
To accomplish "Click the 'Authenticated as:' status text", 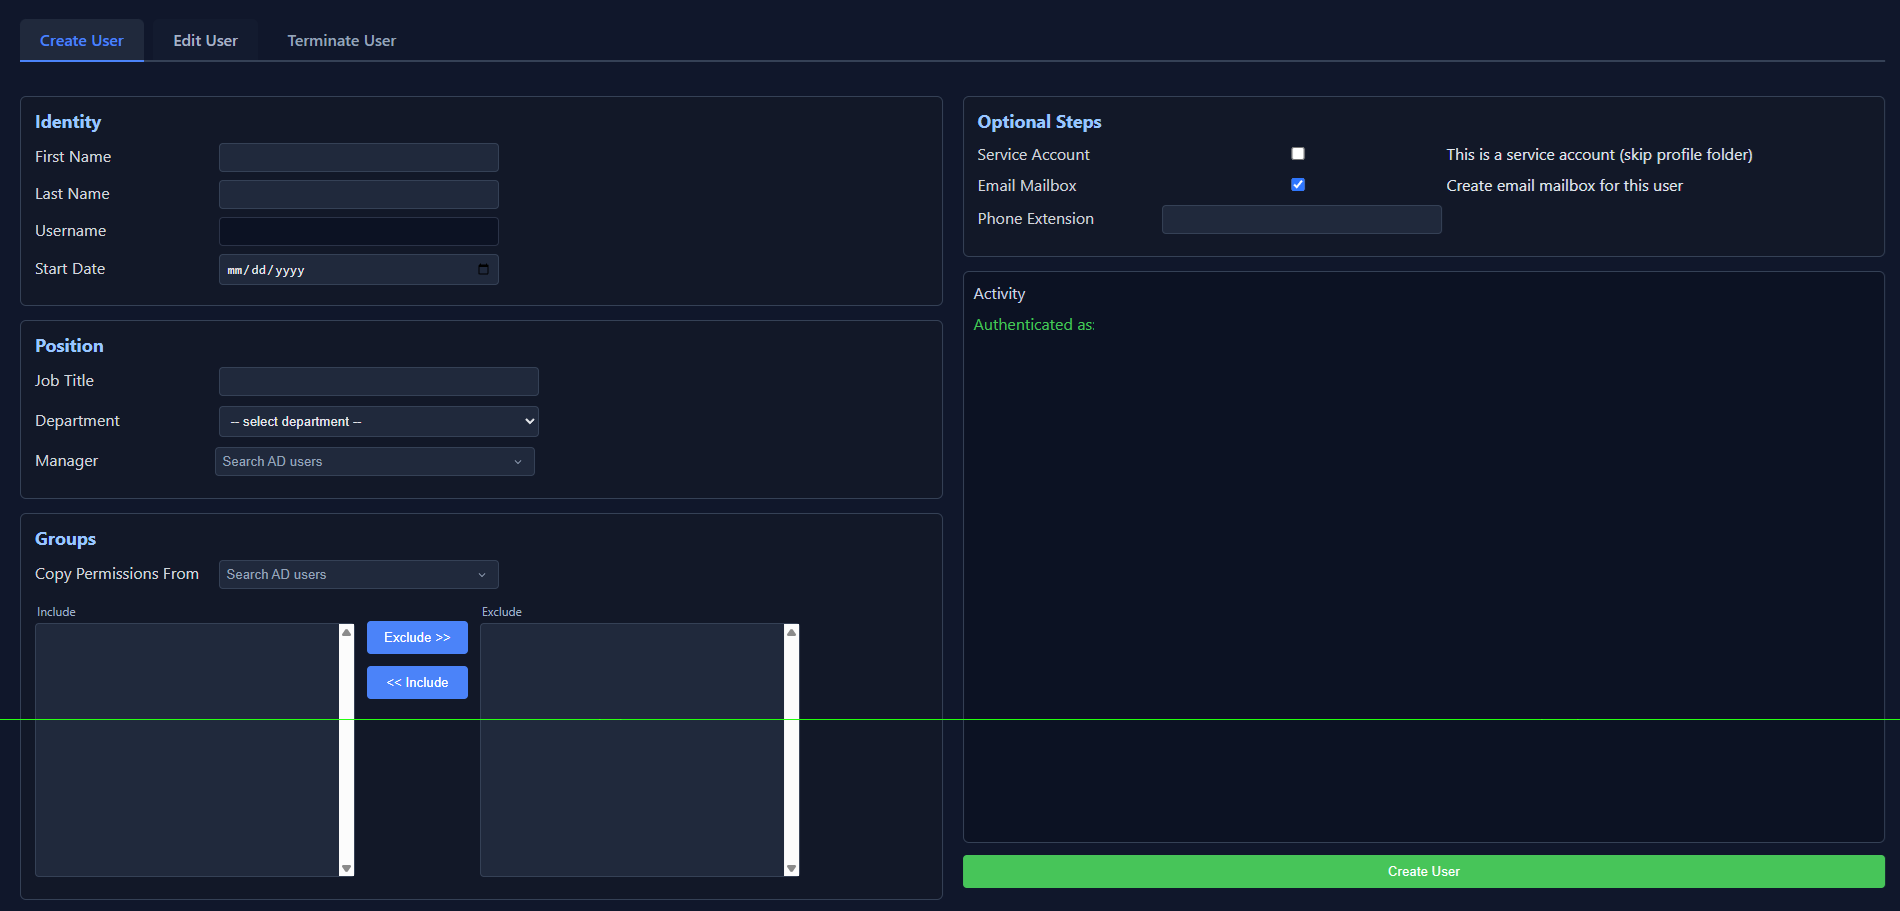I will (1034, 324).
